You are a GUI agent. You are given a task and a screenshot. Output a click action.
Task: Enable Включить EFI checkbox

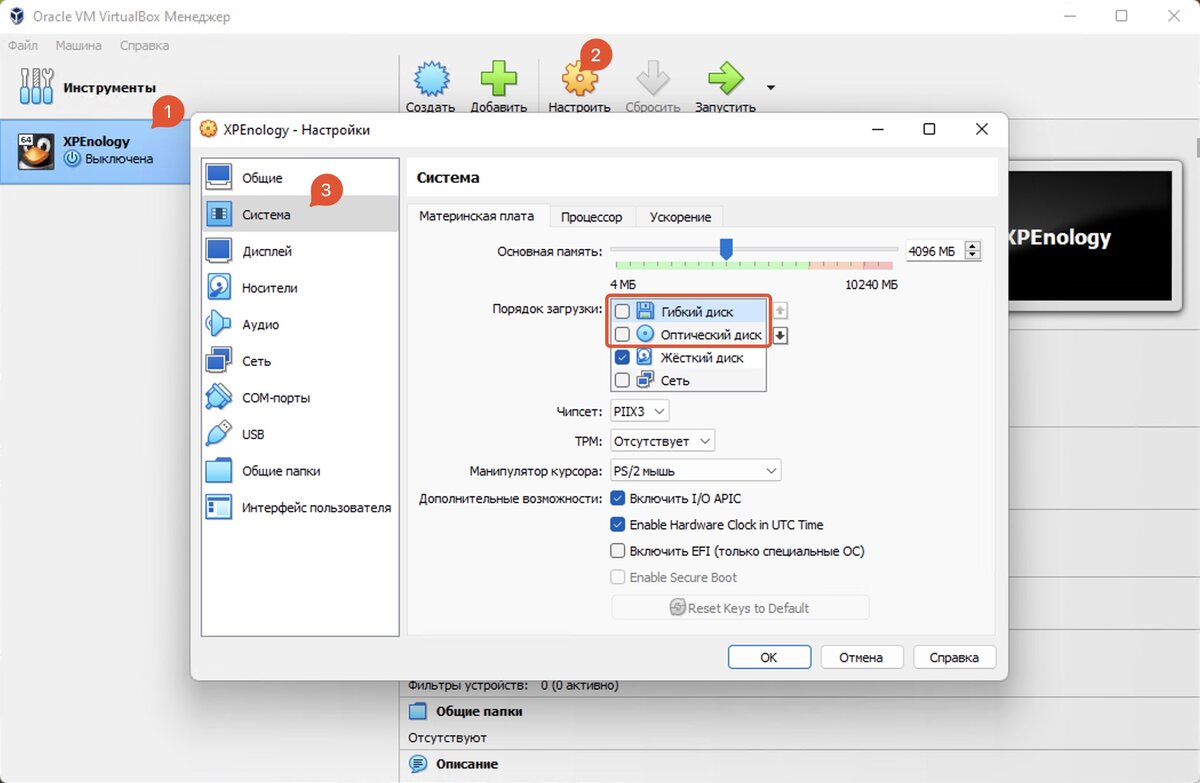tap(618, 551)
